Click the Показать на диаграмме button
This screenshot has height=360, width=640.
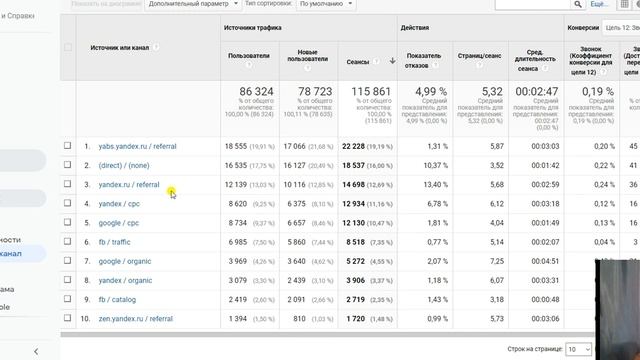coord(106,4)
